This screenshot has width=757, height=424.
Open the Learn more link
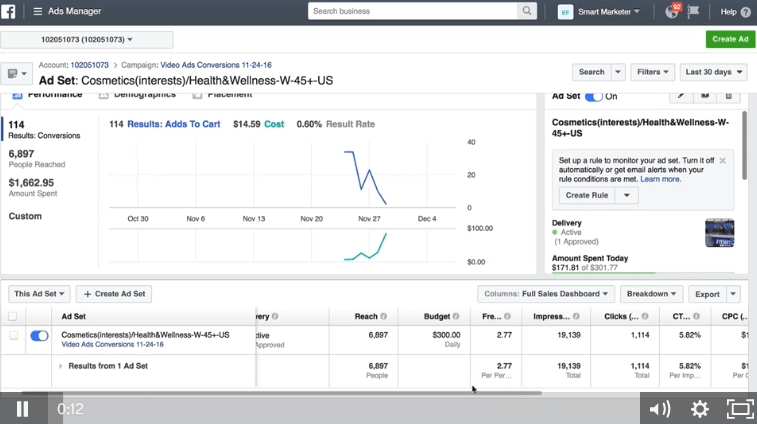tap(660, 179)
